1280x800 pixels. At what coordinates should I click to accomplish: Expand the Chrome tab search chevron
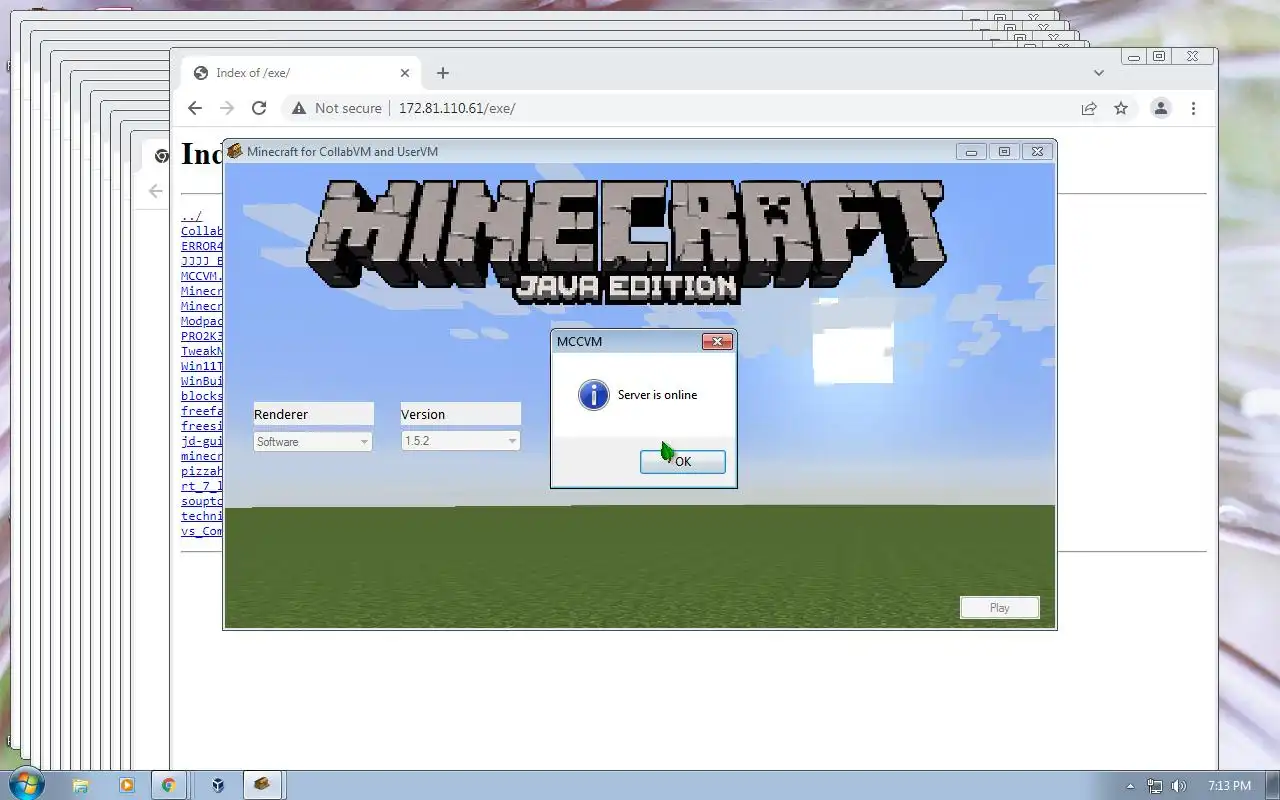[1099, 73]
